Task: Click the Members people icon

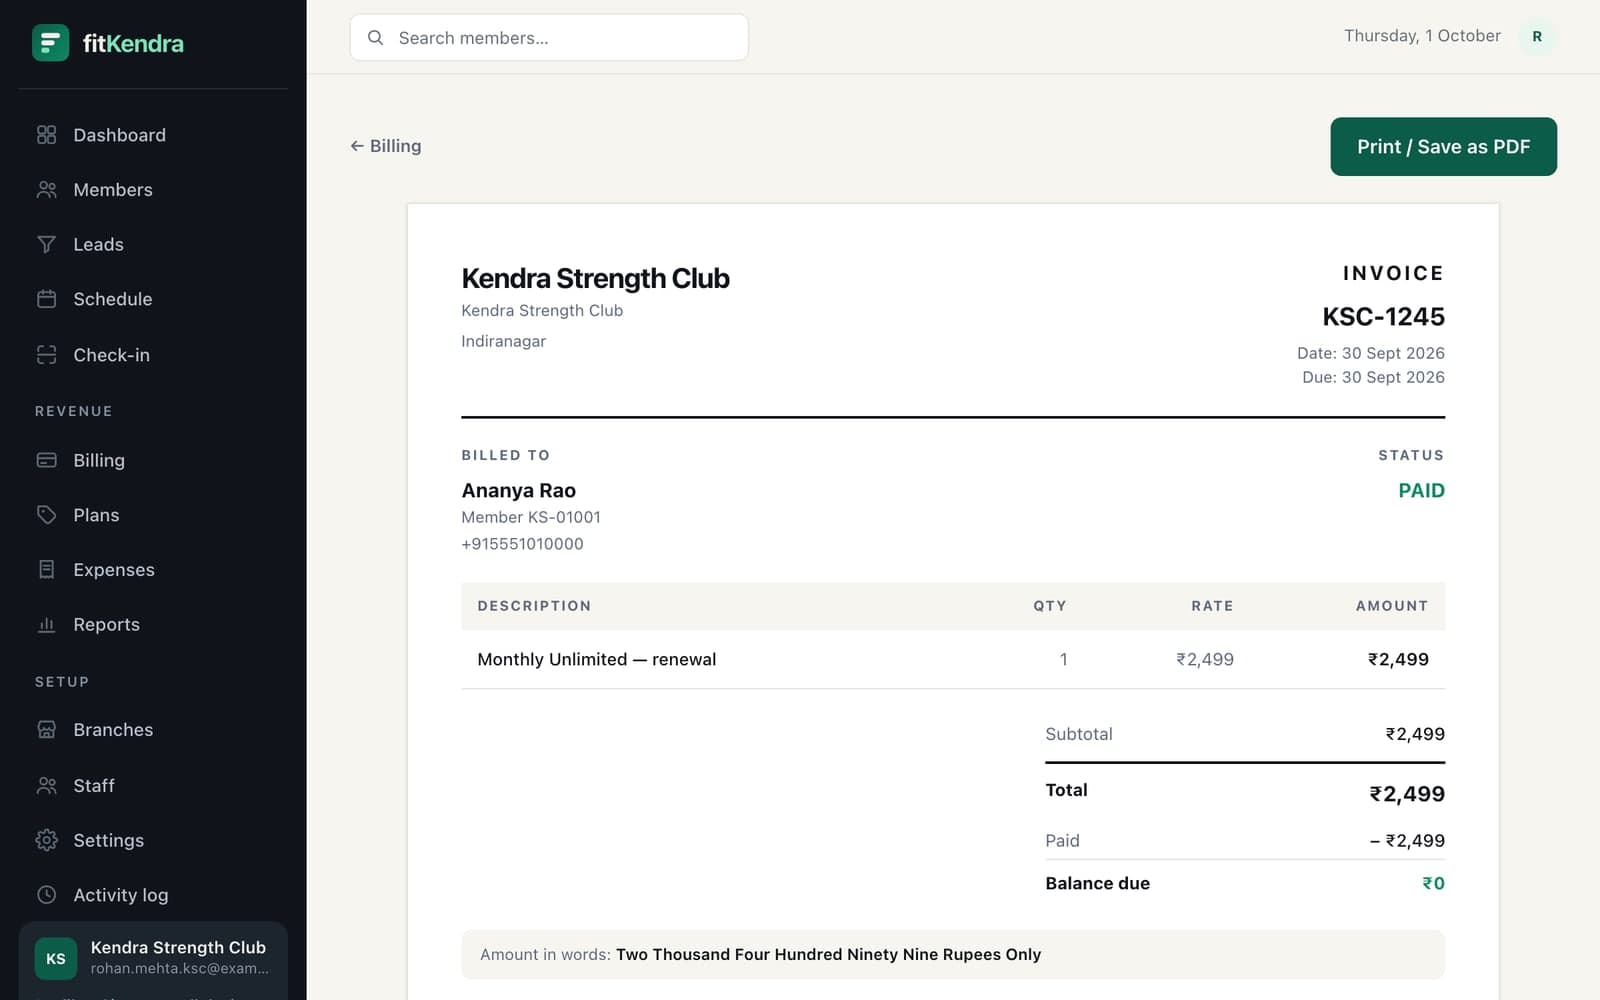Action: pyautogui.click(x=46, y=190)
